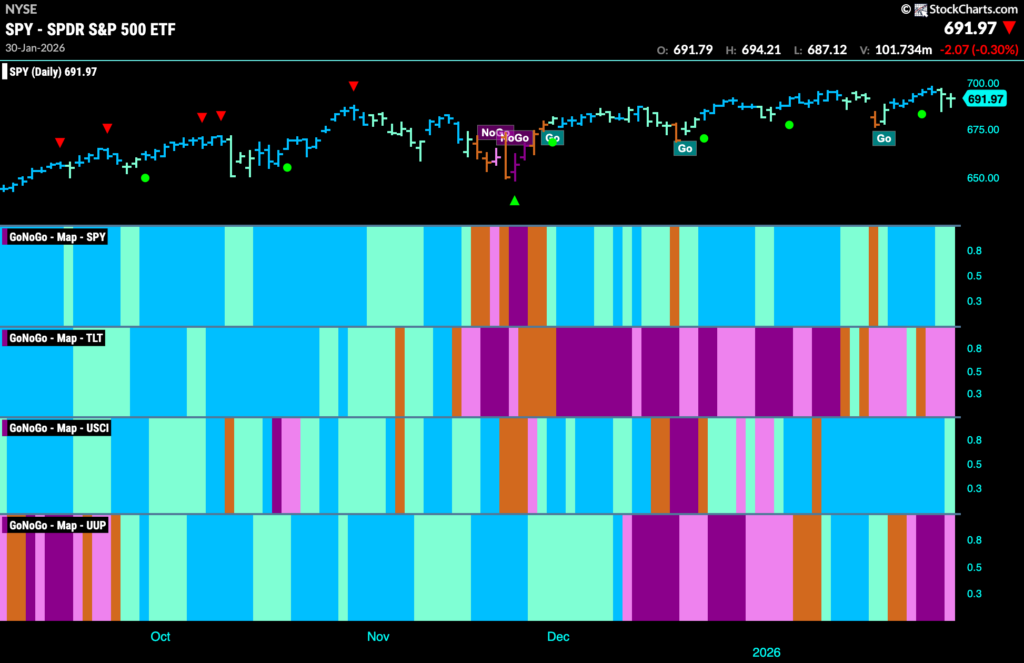1024x663 pixels.
Task: Click the SPY (Daily) 691.97 legend label
Action: pos(52,72)
